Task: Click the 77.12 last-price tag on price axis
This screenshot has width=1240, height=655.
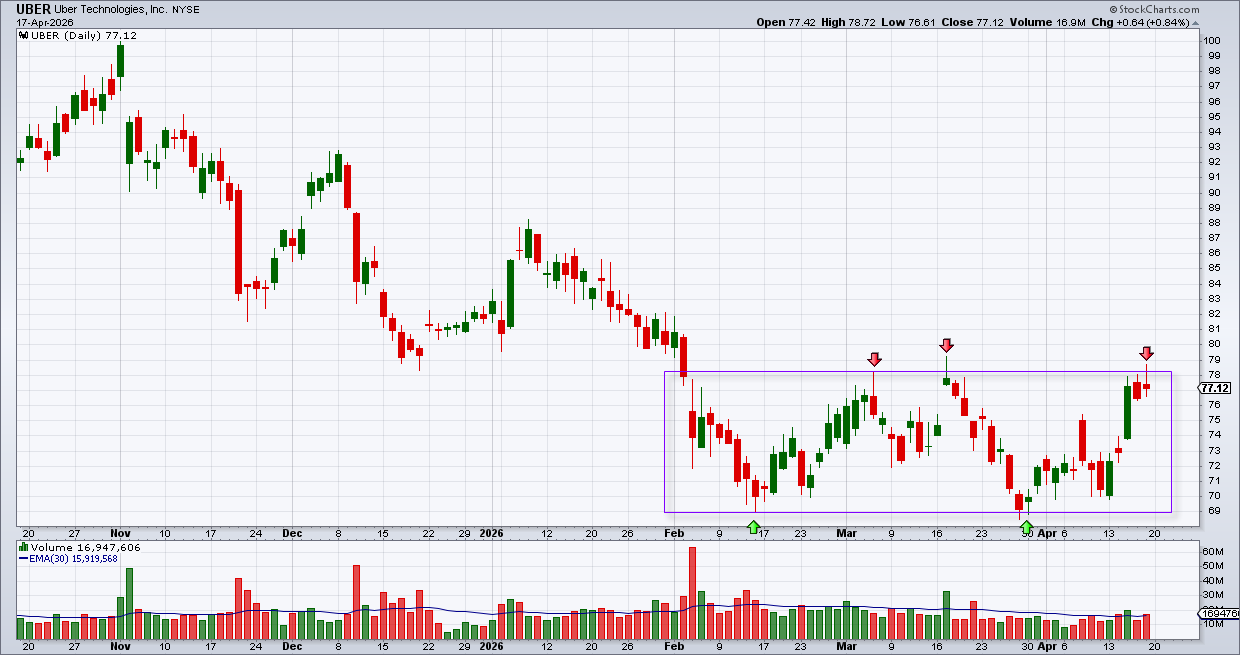Action: tap(1215, 388)
